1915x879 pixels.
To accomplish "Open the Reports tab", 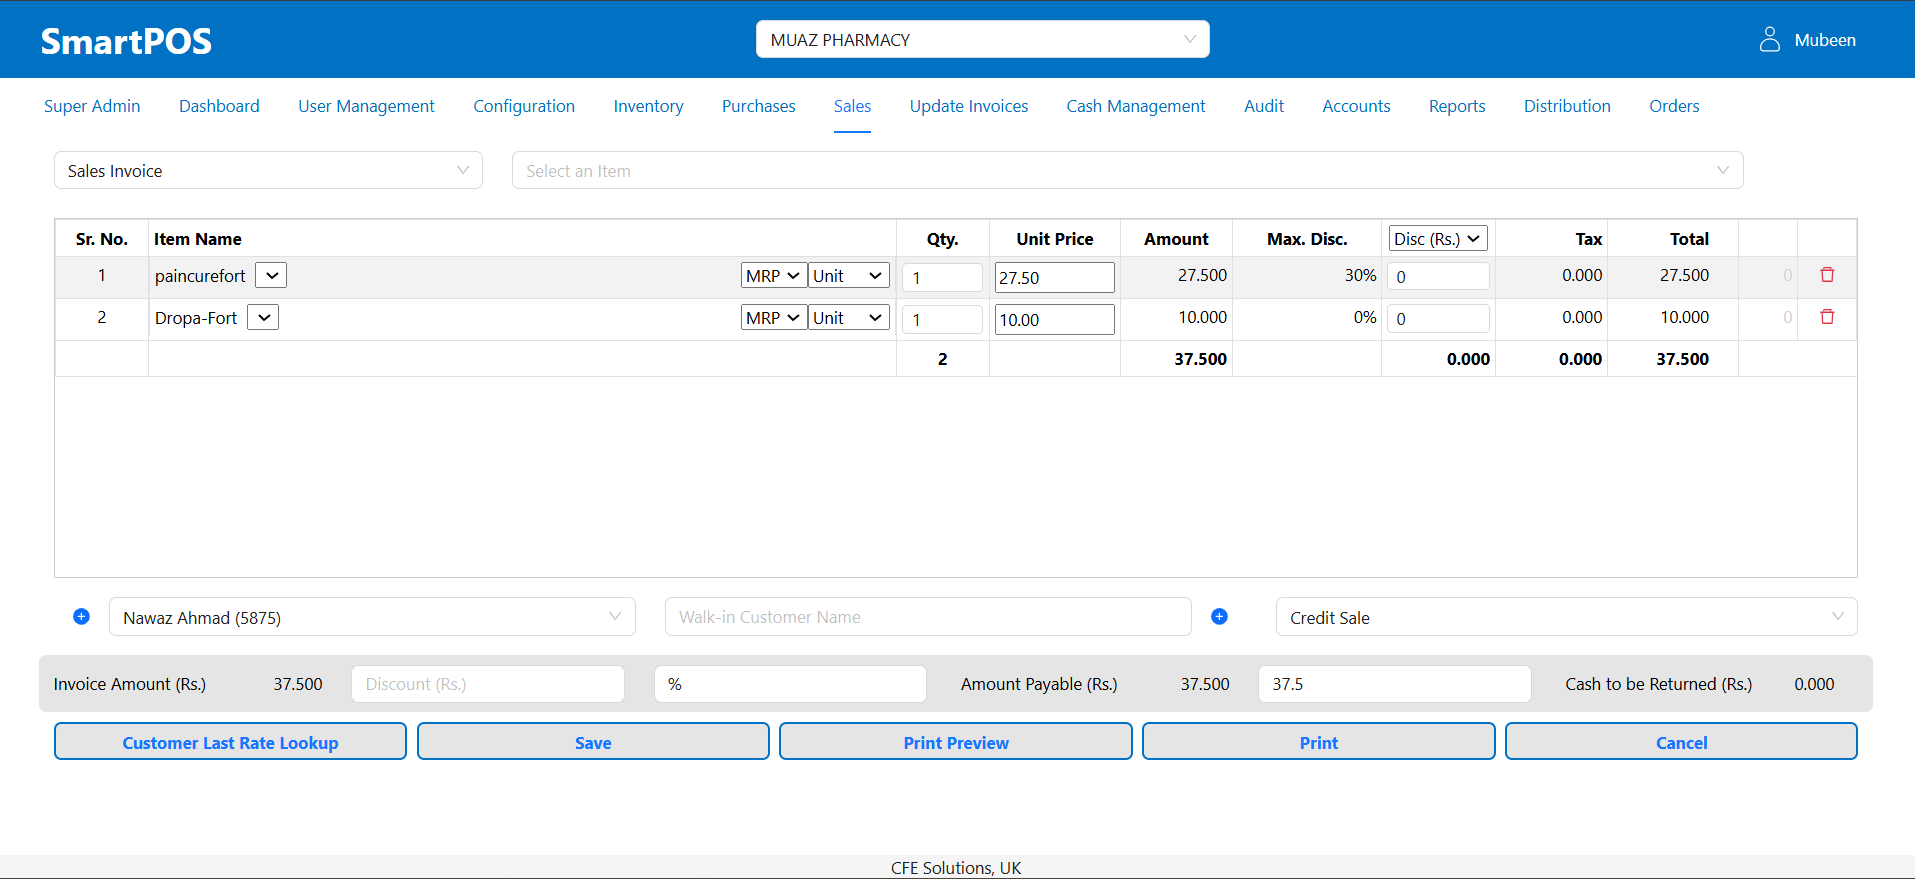I will pyautogui.click(x=1457, y=106).
